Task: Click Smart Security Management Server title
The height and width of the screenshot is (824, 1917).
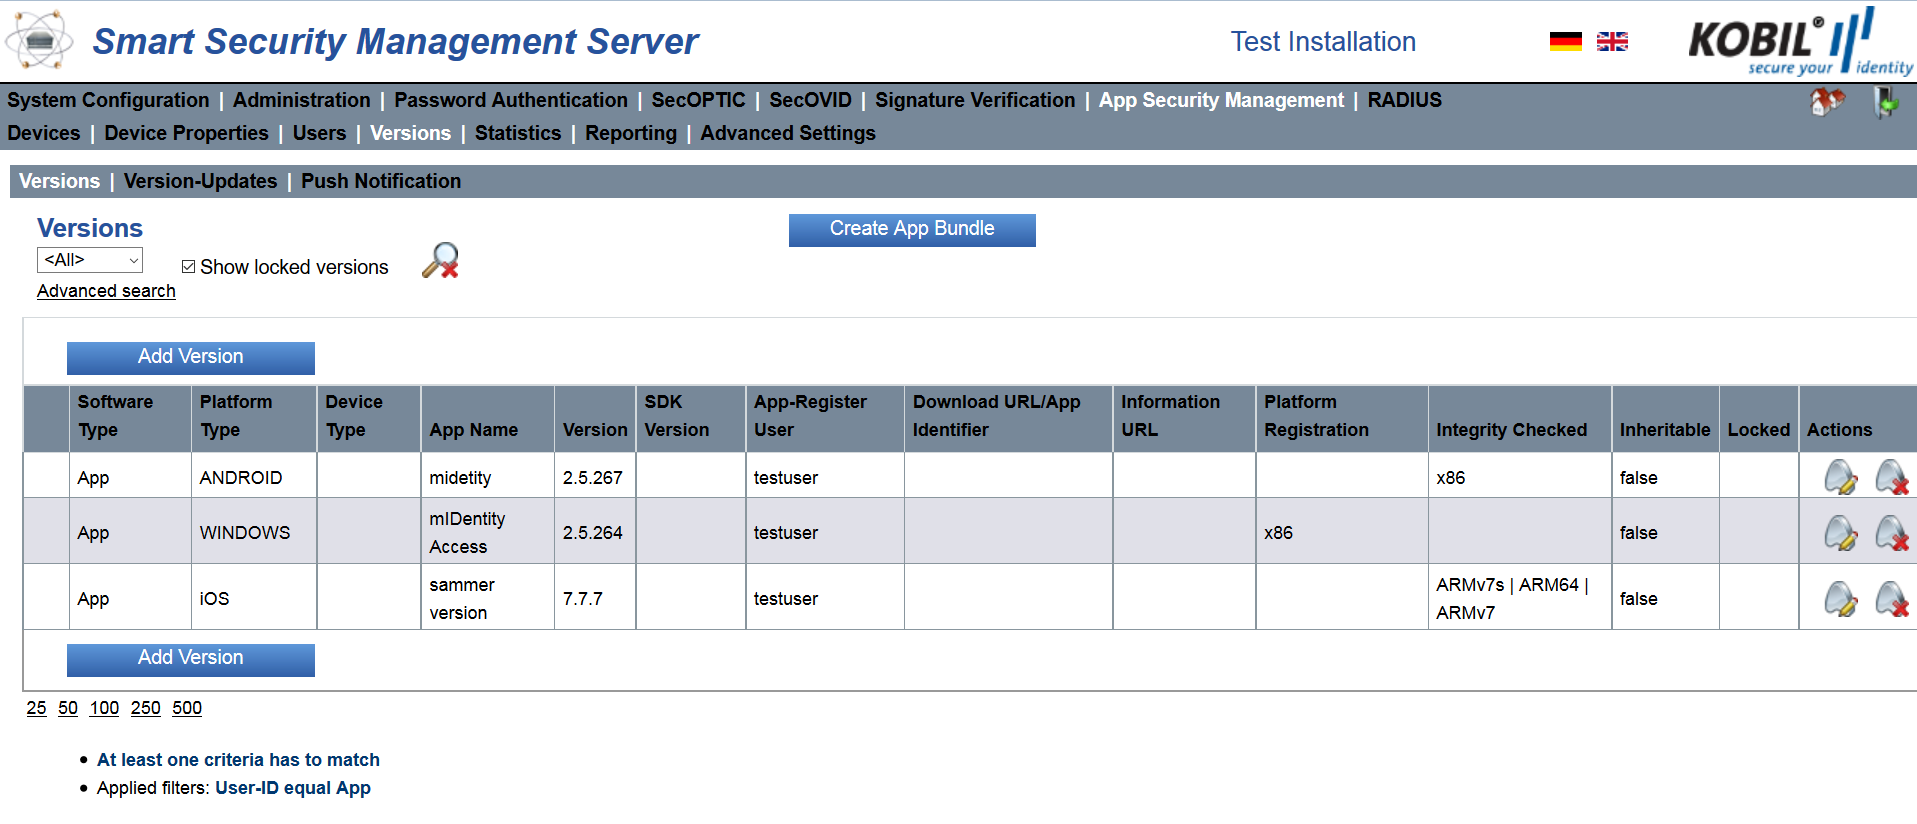Action: tap(396, 42)
